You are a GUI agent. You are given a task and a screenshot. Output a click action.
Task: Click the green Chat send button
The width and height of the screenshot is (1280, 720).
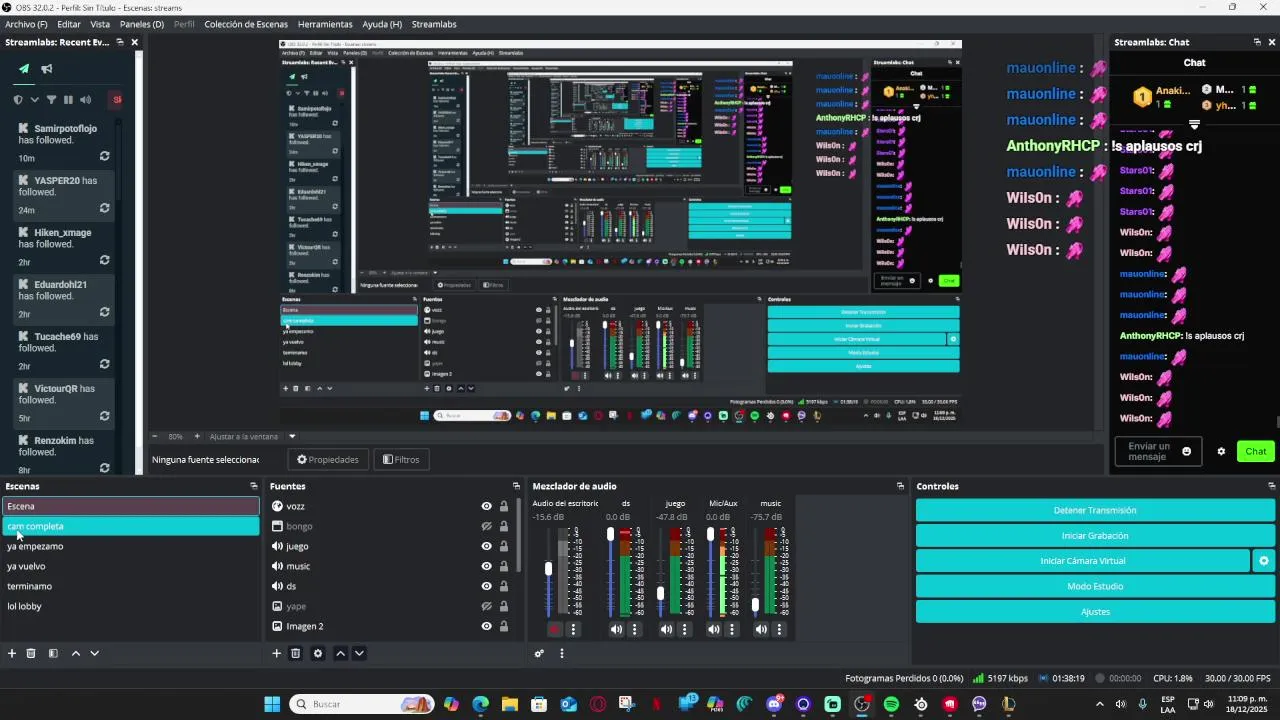[x=1256, y=451]
